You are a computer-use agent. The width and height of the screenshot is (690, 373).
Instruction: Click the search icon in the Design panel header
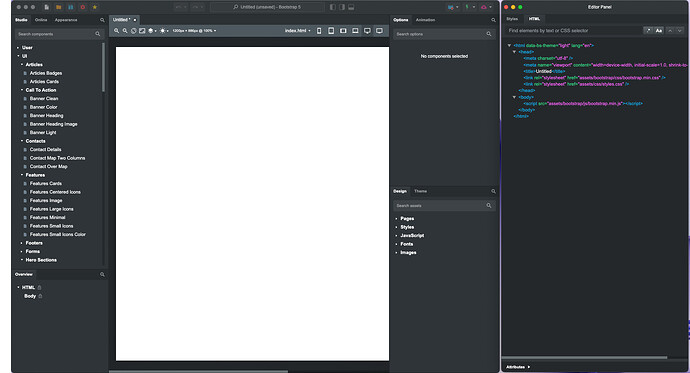tap(493, 191)
